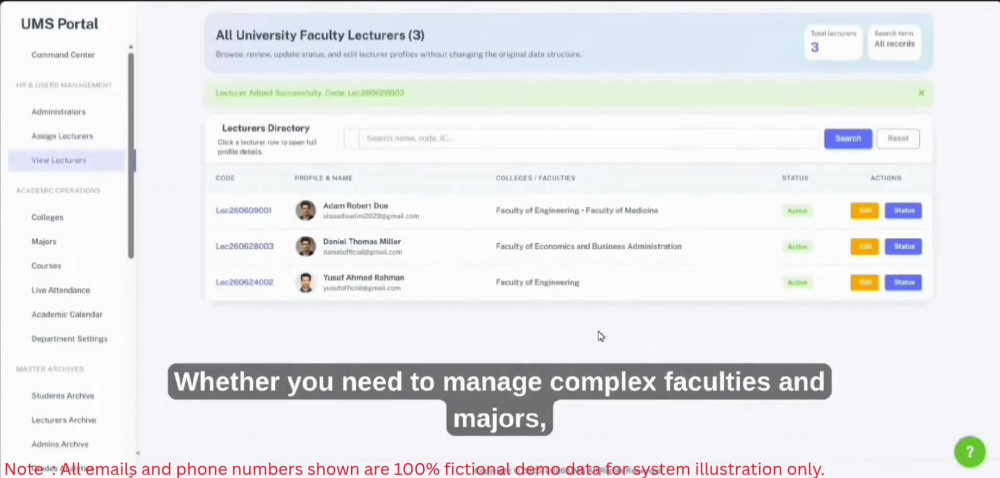Viewport: 1000px width, 478px height.
Task: Open the Majors sidebar page
Action: click(x=43, y=242)
